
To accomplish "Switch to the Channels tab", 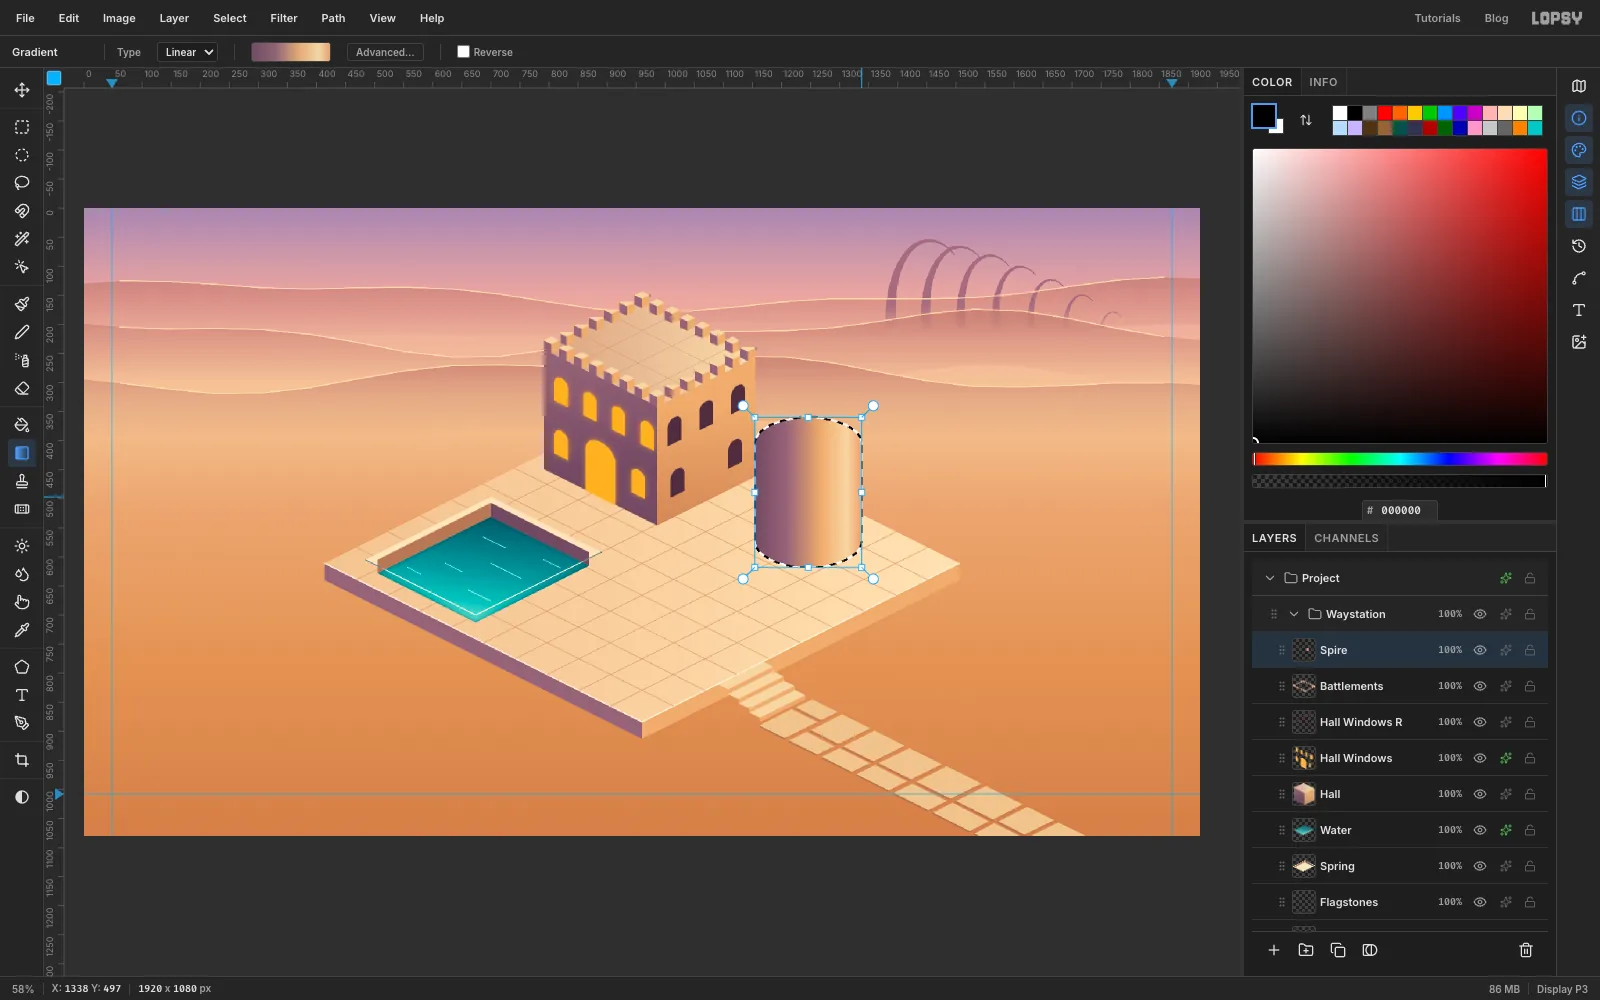I will coord(1346,538).
